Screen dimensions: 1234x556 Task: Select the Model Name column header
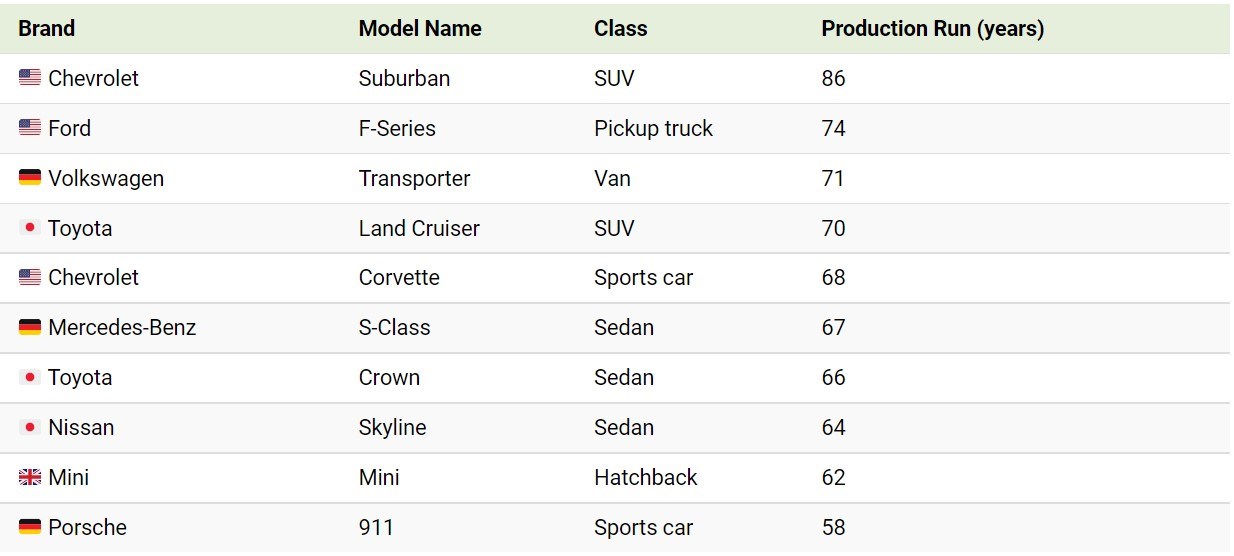point(420,29)
